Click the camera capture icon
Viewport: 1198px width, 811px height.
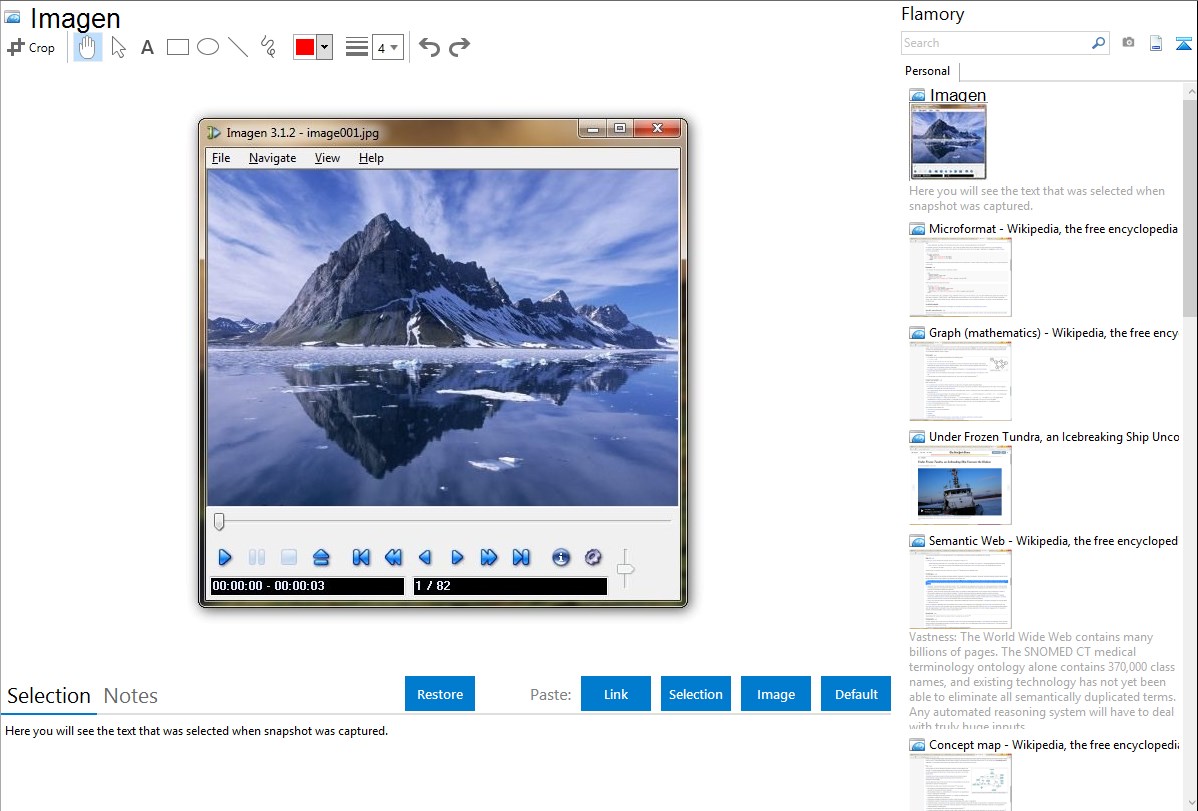point(1128,43)
